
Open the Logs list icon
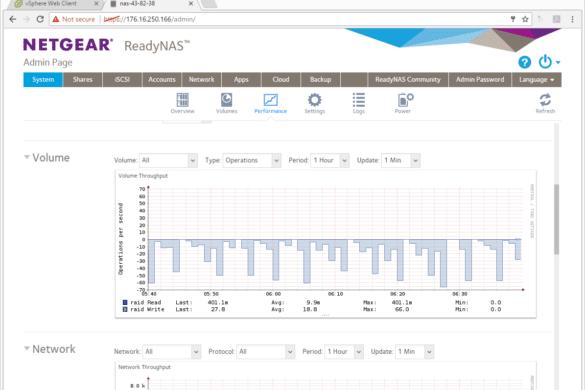click(359, 100)
